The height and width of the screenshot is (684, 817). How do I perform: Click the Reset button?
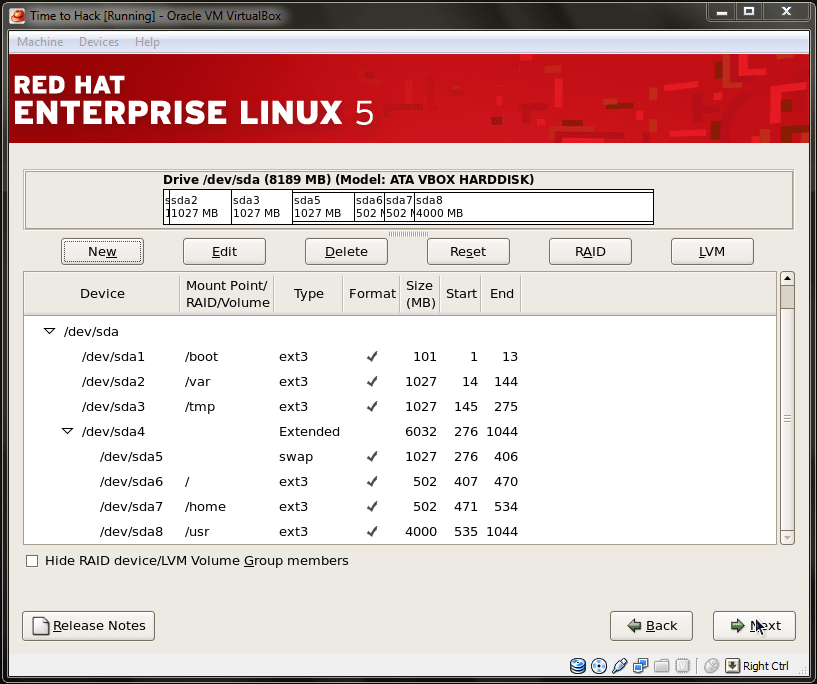click(468, 252)
